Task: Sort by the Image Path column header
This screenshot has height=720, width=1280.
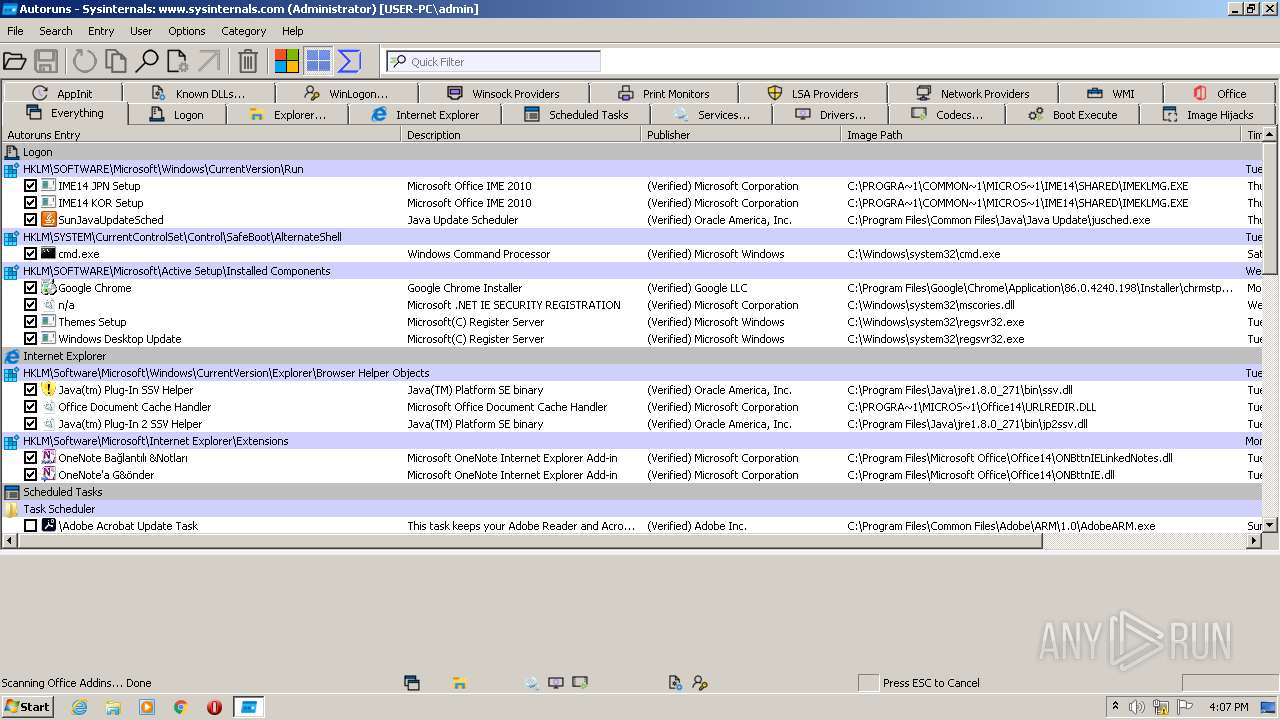Action: coord(1041,135)
